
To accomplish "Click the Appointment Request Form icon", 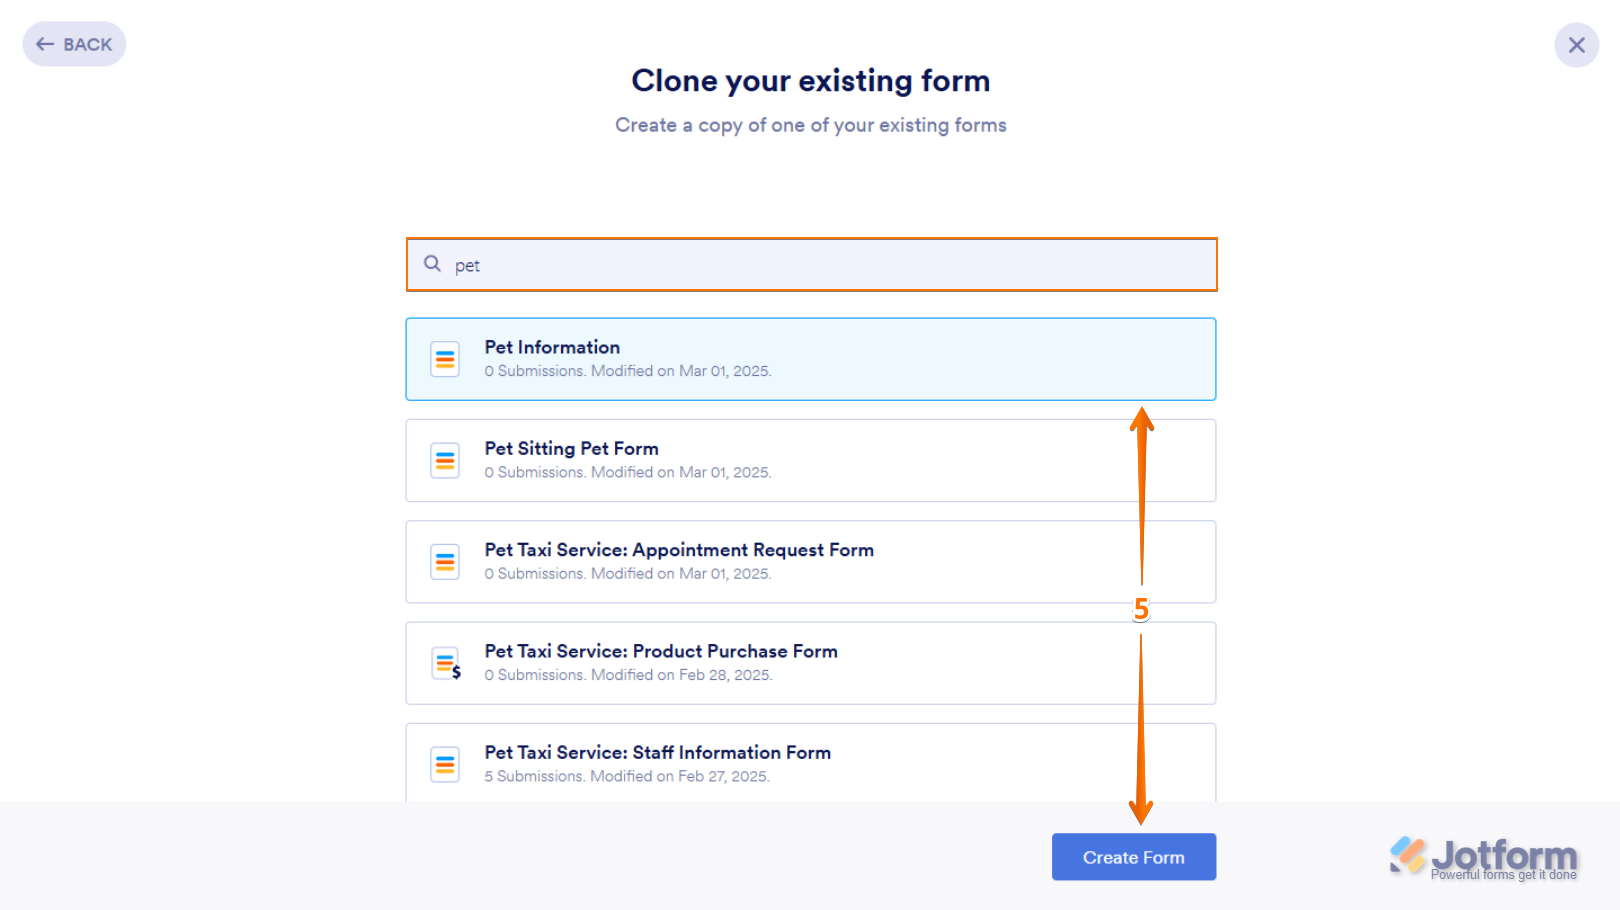I will (x=445, y=562).
